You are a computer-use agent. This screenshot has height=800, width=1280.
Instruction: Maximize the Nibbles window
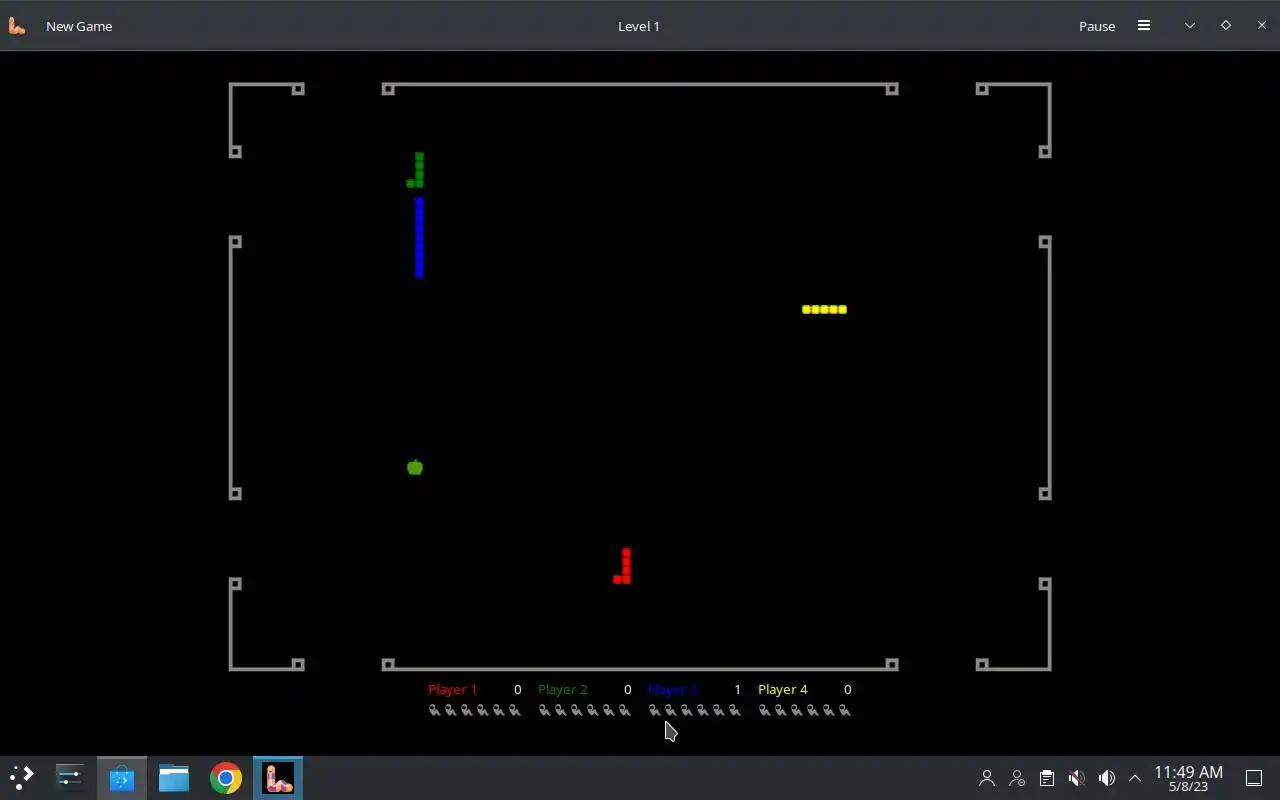(x=1226, y=26)
